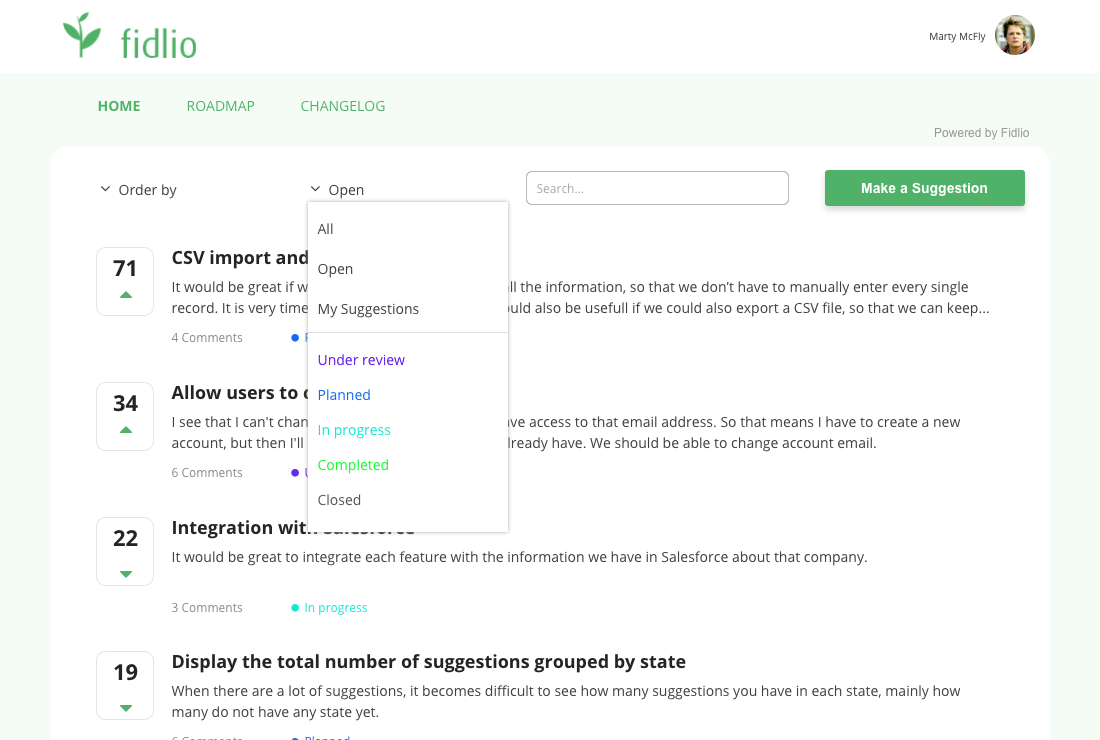The width and height of the screenshot is (1100, 740).
Task: Filter suggestions by Planned status
Action: tap(344, 395)
